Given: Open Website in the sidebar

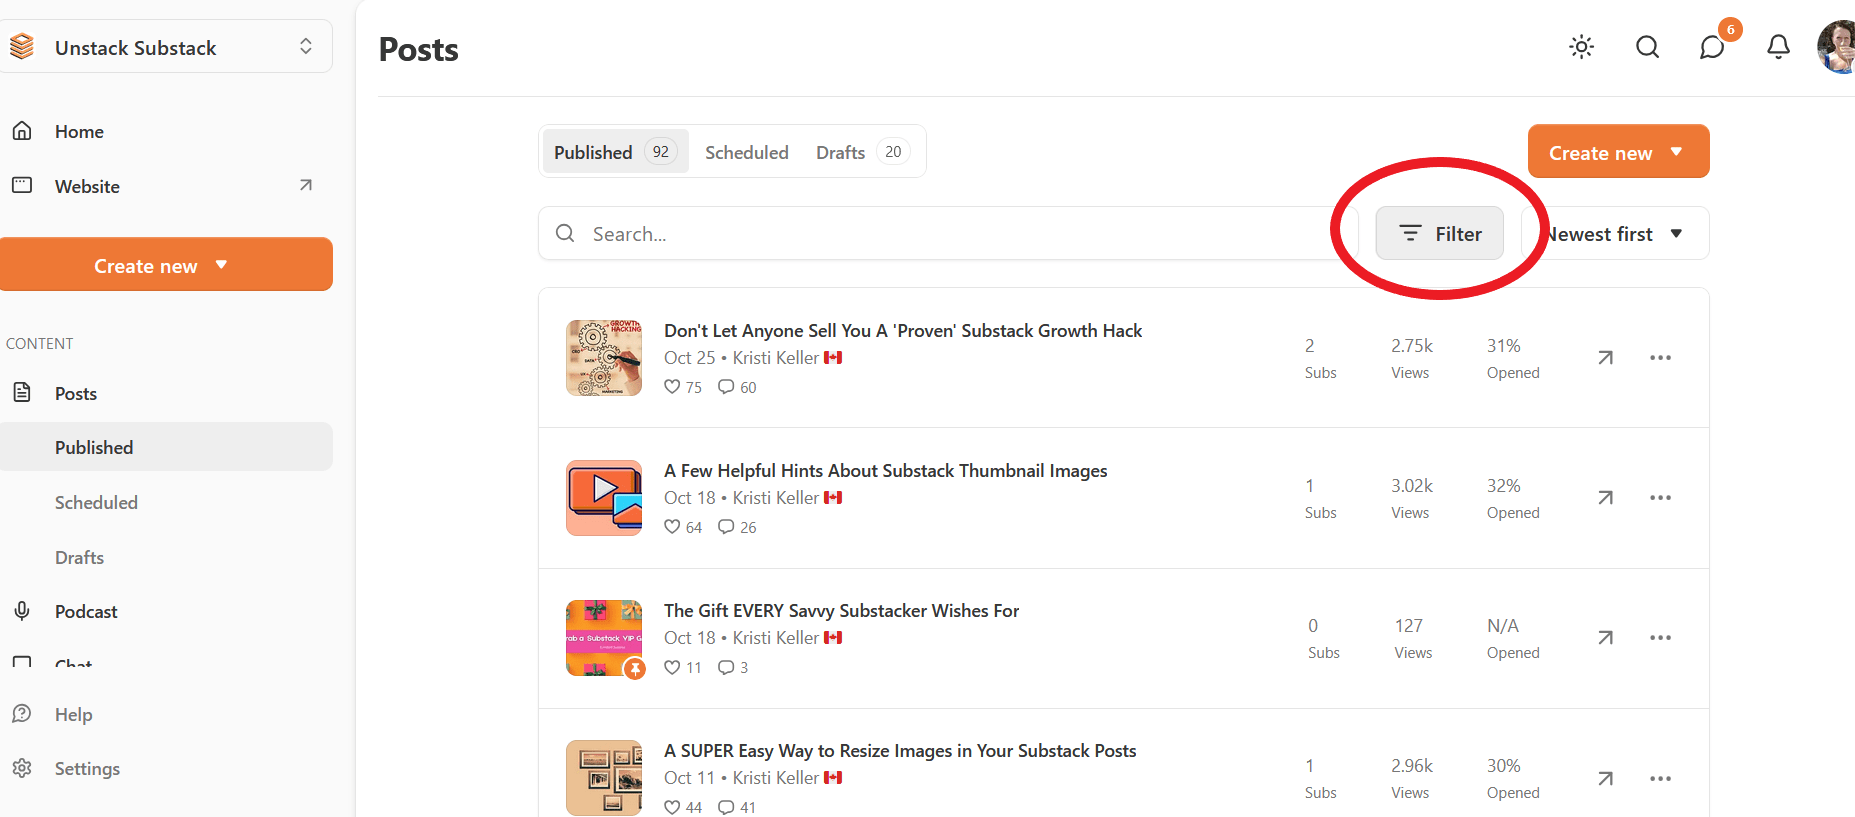Looking at the screenshot, I should coord(87,186).
